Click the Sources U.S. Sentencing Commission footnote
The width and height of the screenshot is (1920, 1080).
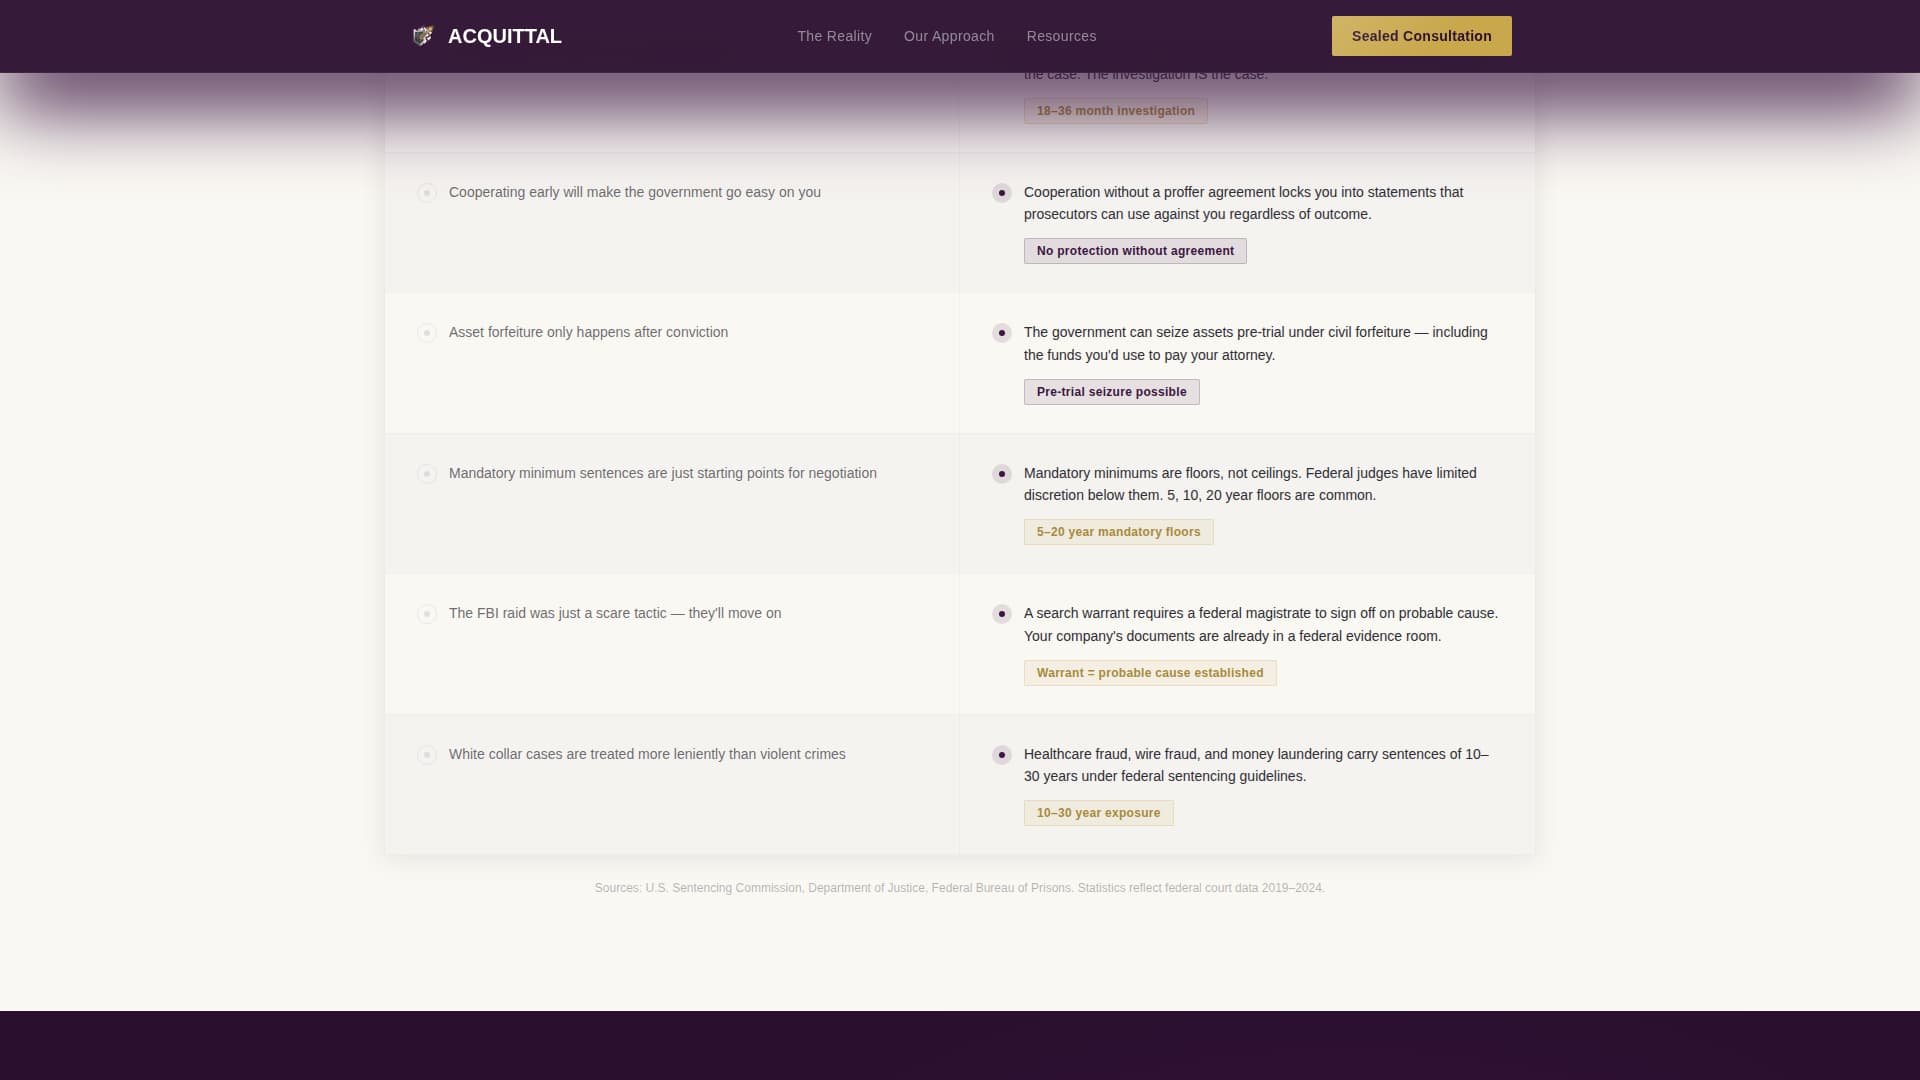coord(959,888)
